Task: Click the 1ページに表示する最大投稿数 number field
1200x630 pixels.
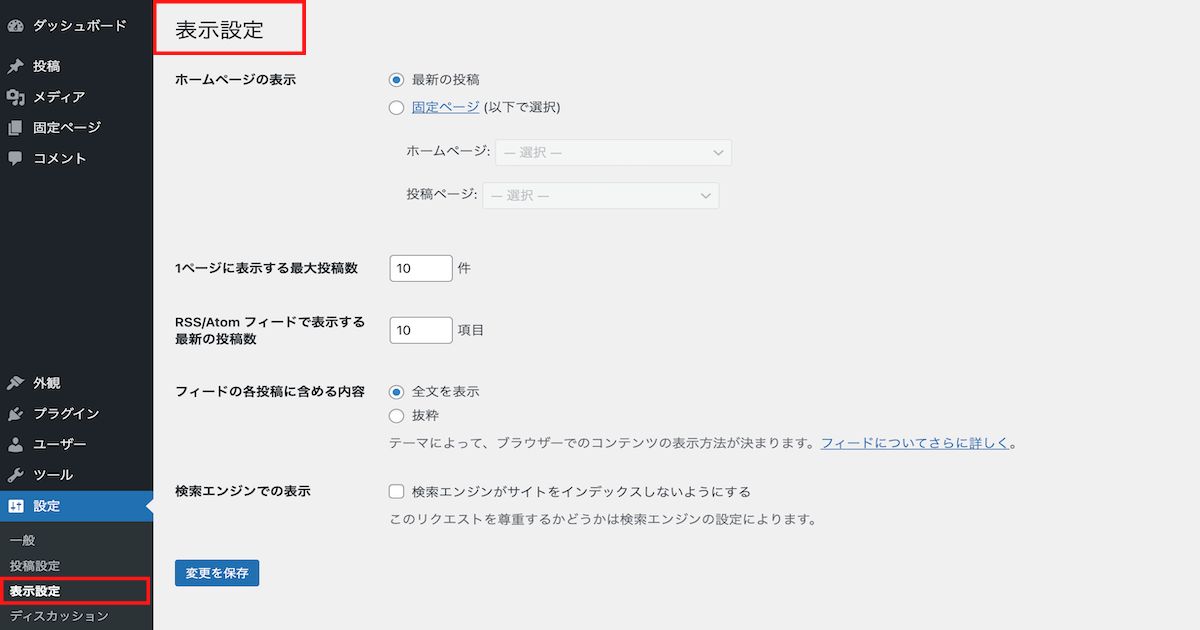Action: [x=421, y=268]
